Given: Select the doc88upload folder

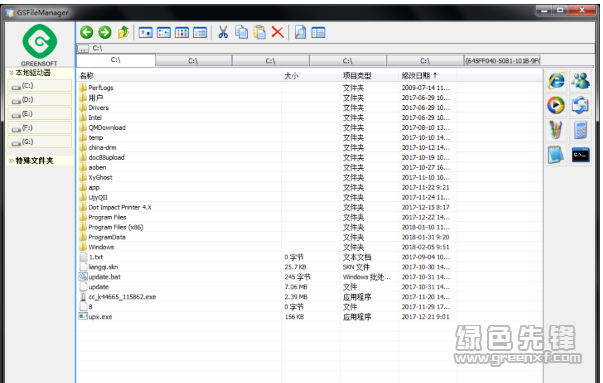Looking at the screenshot, I should 106,158.
